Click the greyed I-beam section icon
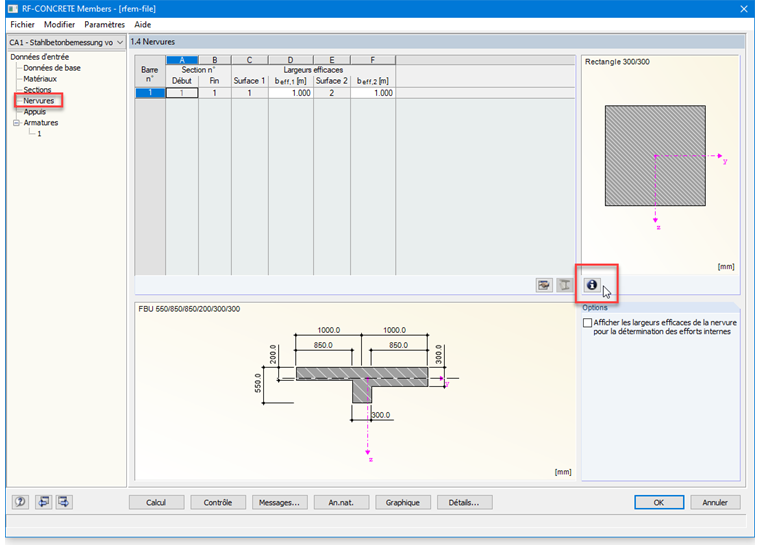This screenshot has width=760, height=545. tap(564, 285)
